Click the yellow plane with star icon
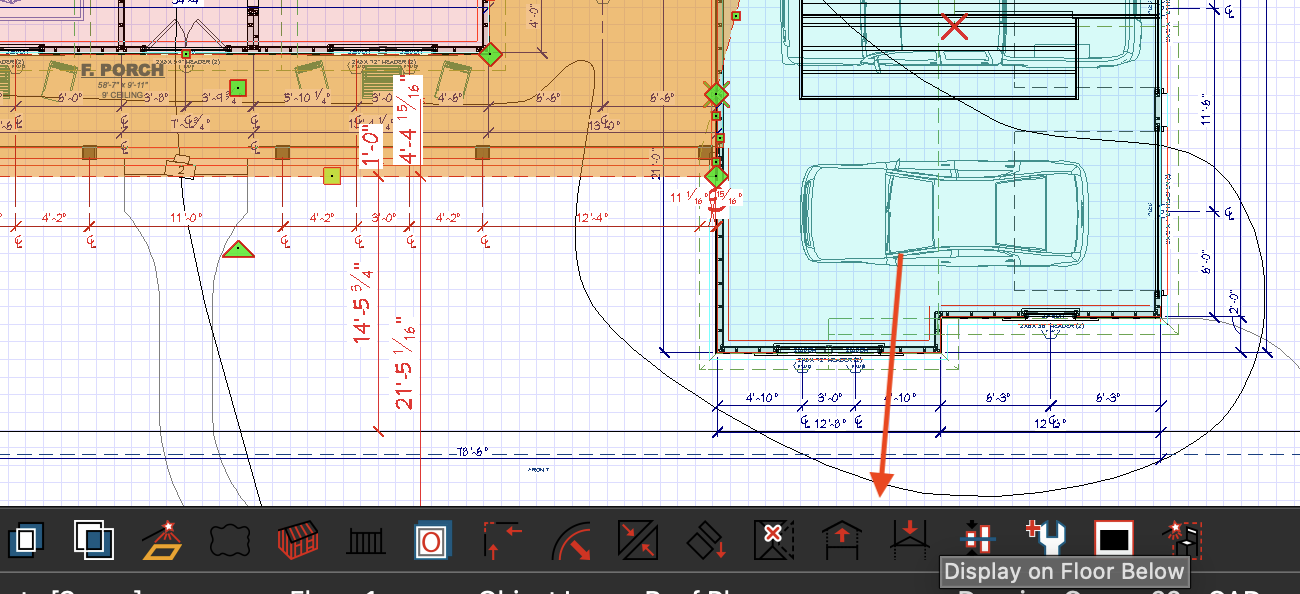The height and width of the screenshot is (594, 1300). (160, 540)
